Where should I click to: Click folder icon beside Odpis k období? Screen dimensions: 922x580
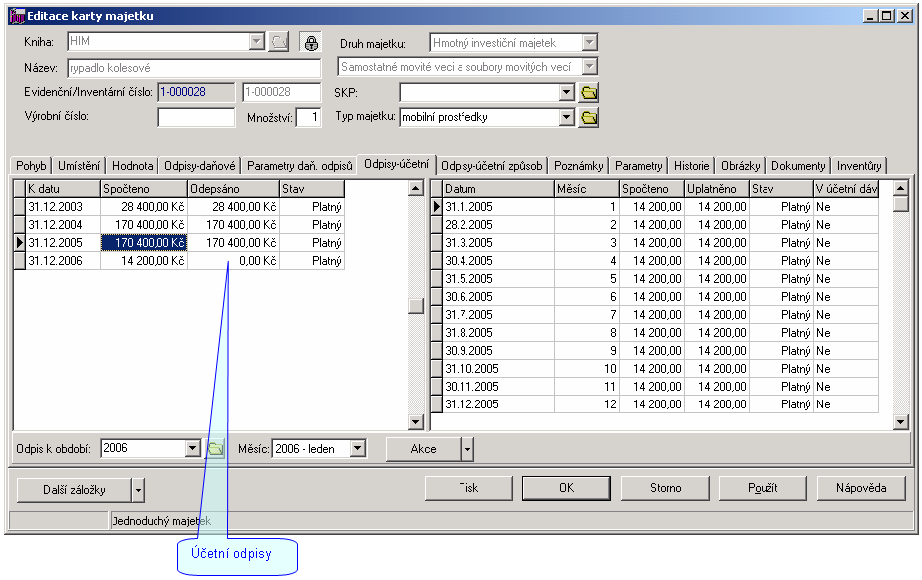[x=215, y=449]
